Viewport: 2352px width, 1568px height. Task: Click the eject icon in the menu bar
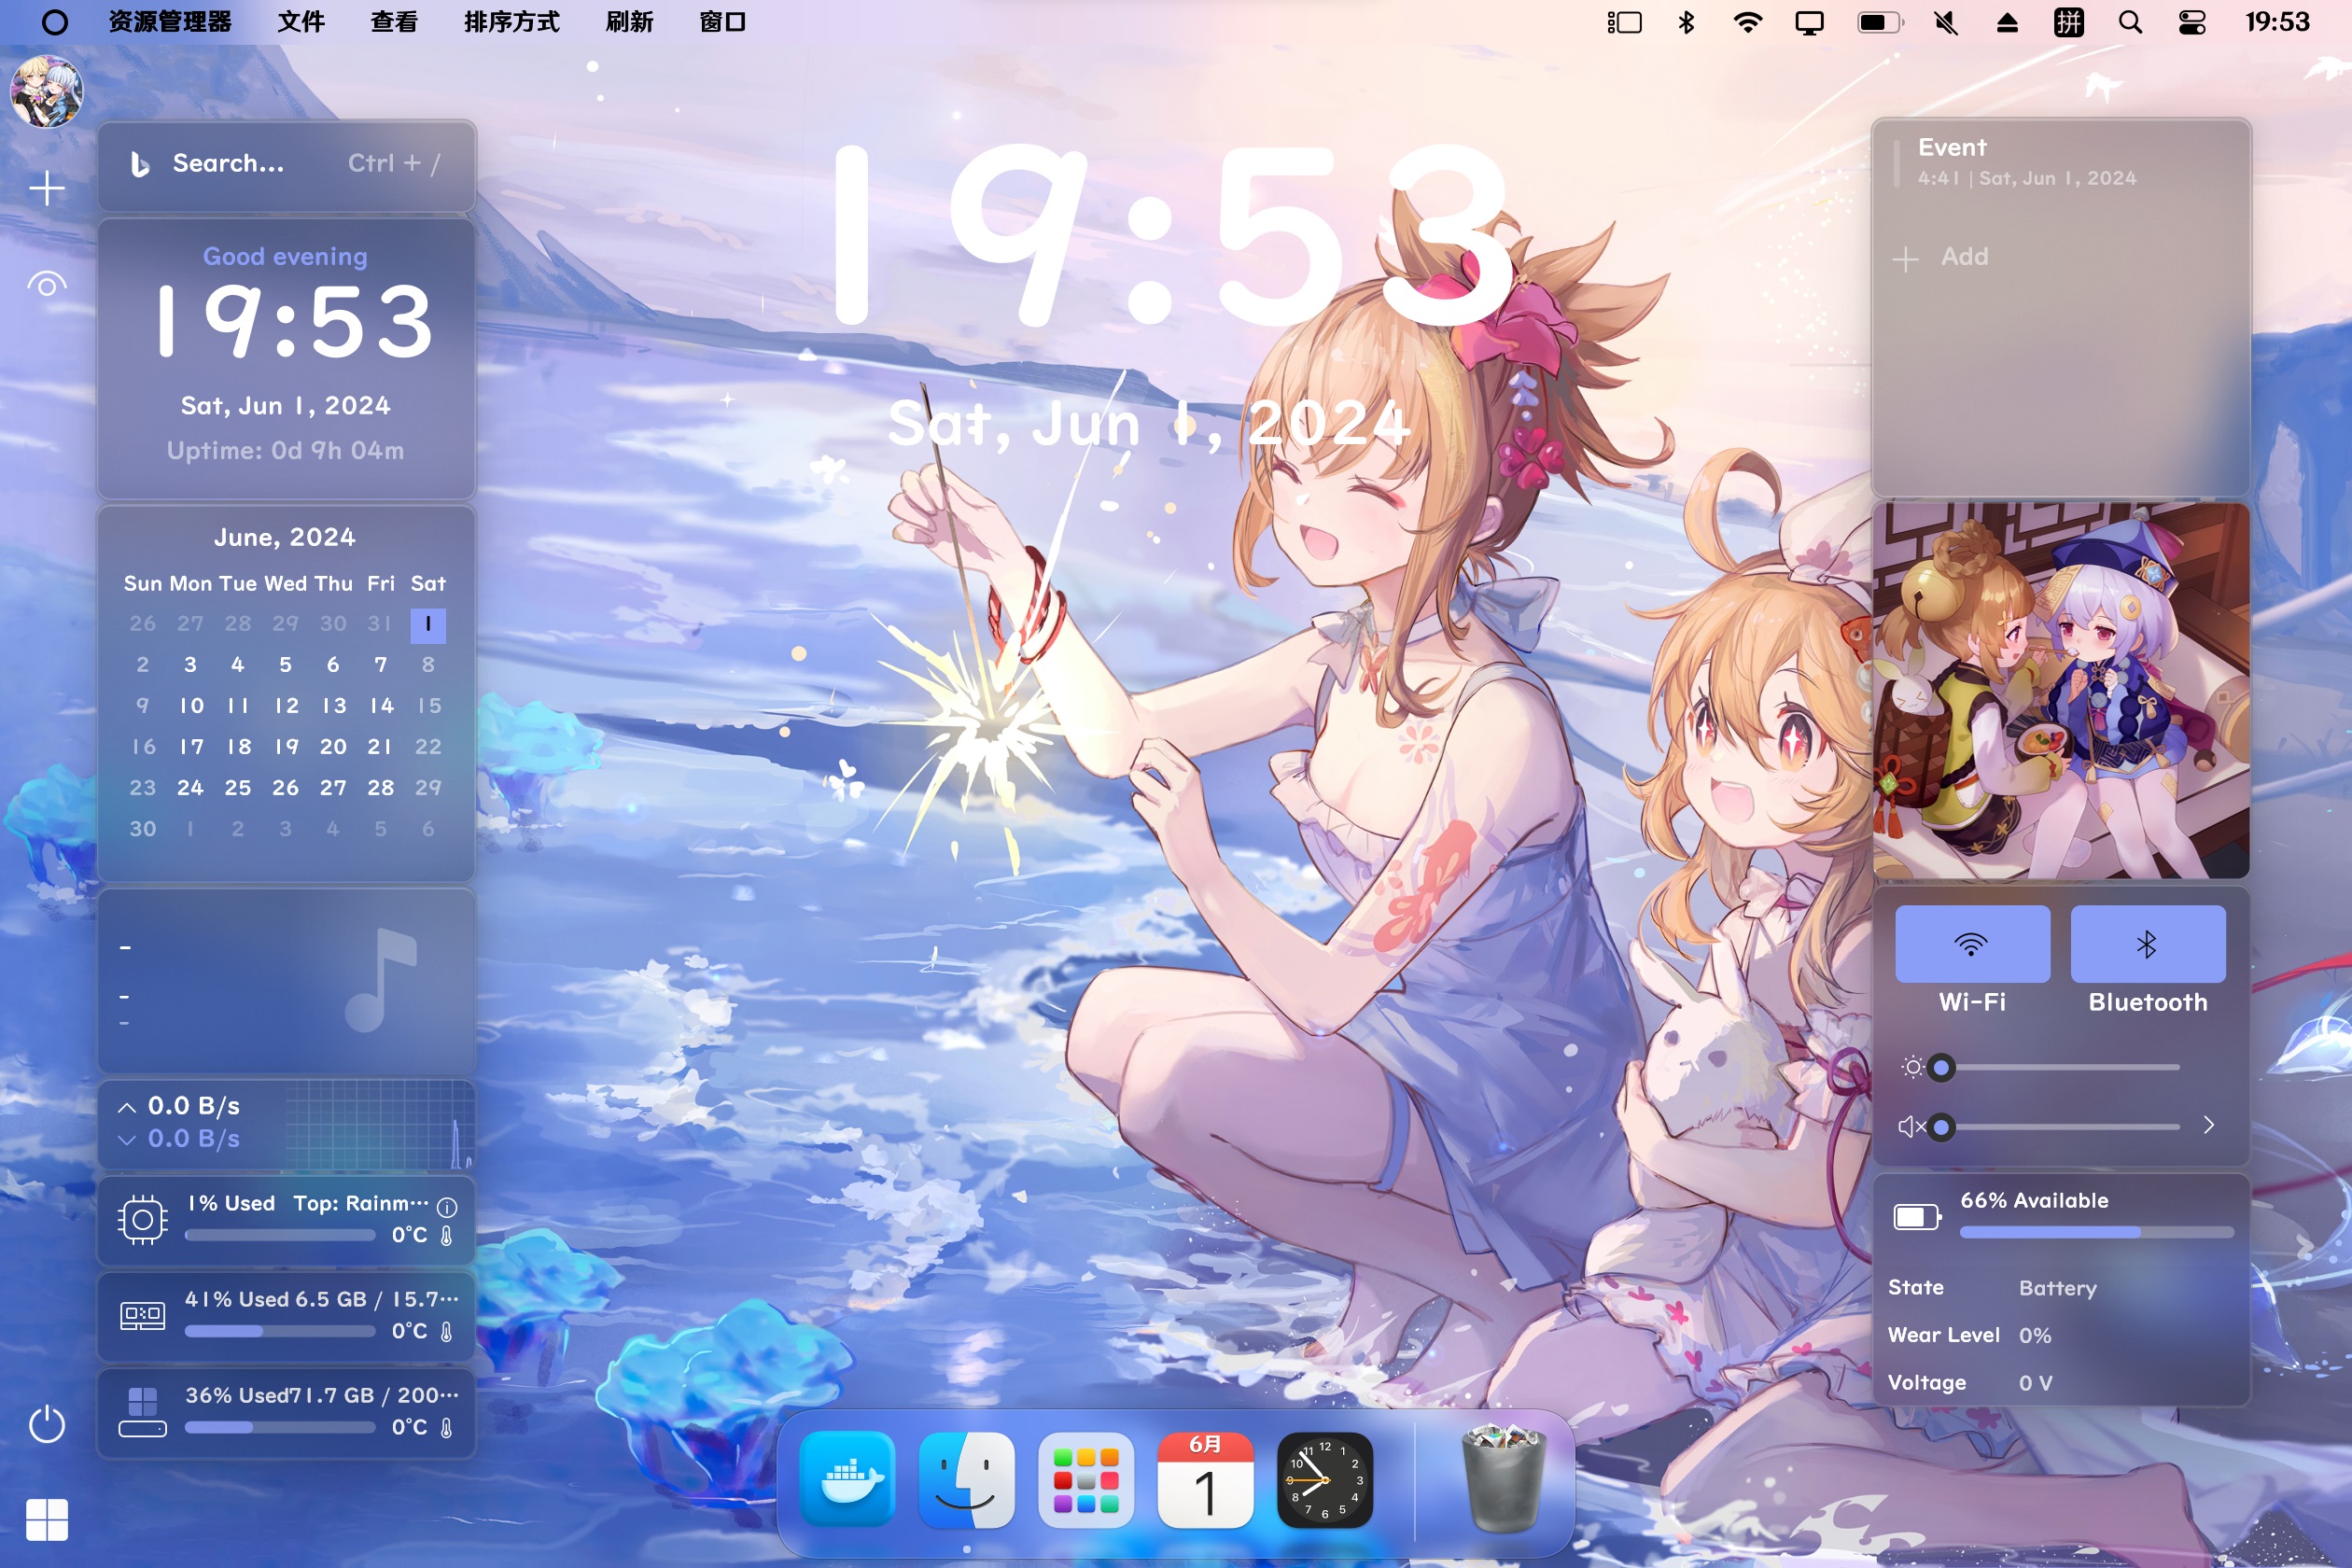(2006, 22)
